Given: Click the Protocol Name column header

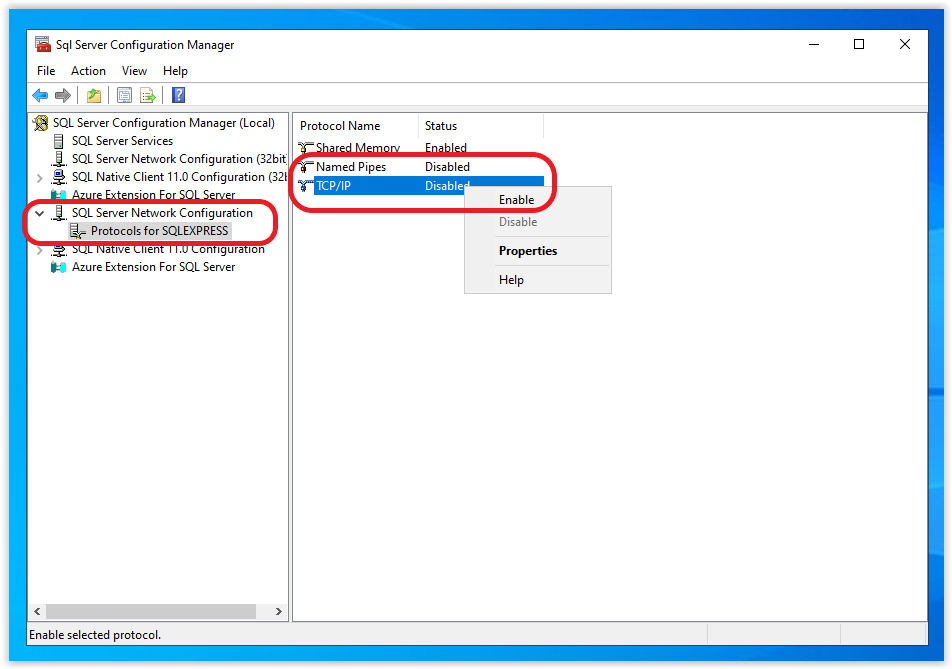Looking at the screenshot, I should (356, 126).
